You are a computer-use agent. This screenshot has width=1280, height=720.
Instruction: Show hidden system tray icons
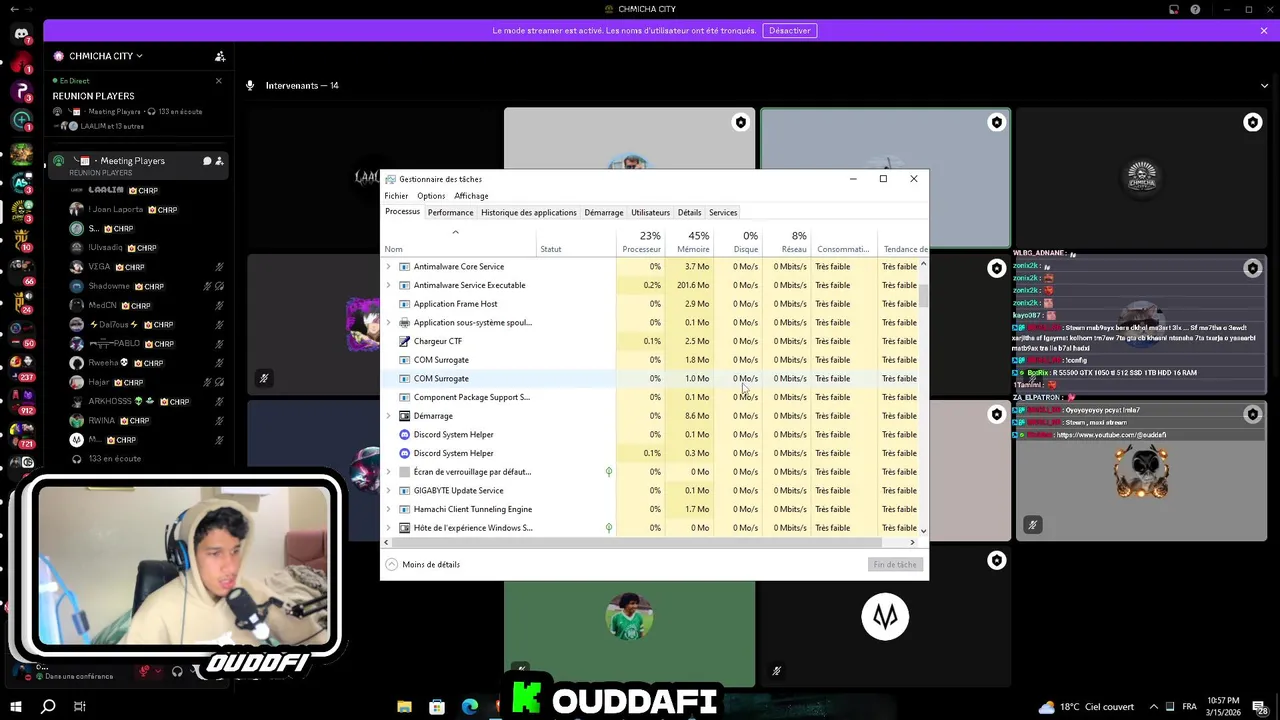[1154, 707]
